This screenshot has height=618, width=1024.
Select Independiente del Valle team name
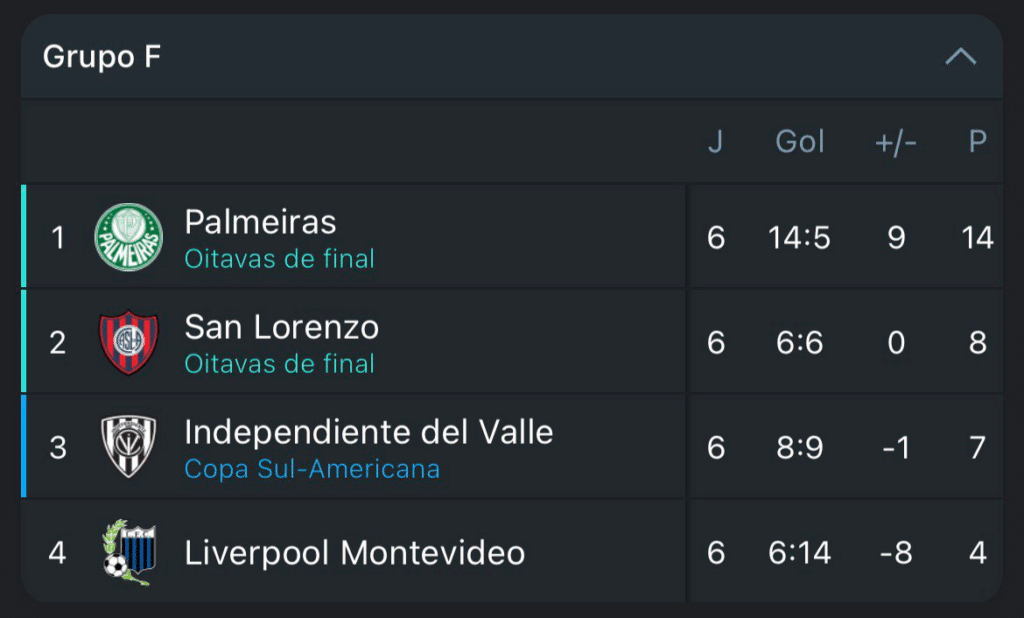[368, 431]
